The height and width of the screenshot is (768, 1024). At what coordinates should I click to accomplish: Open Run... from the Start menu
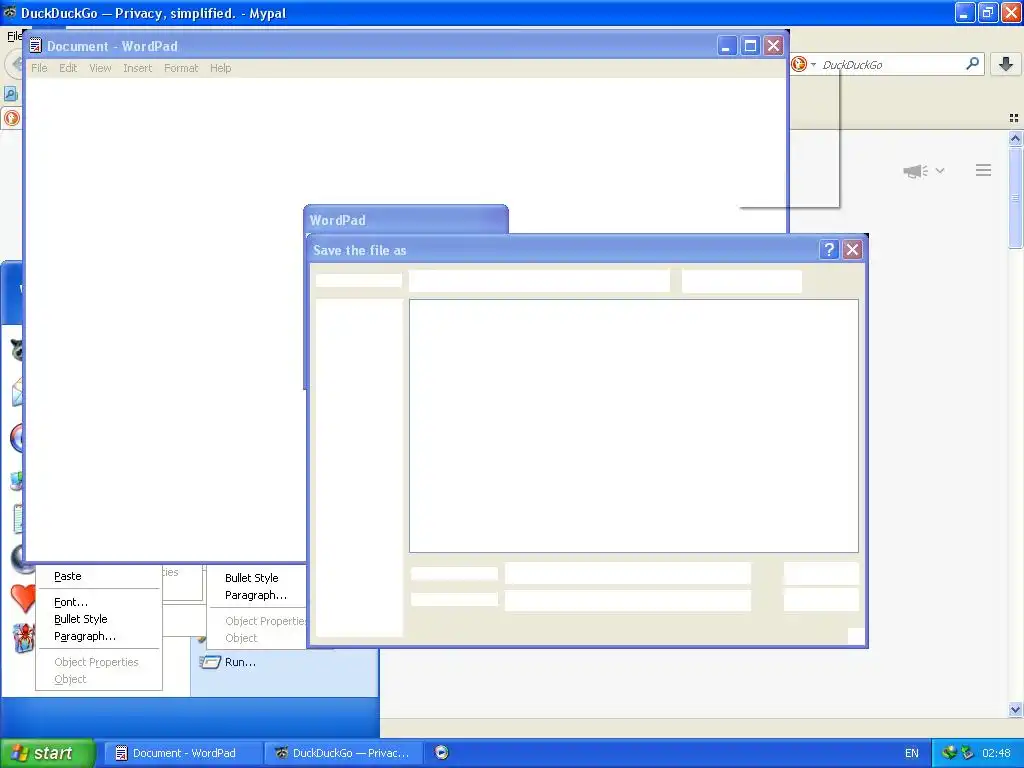[240, 662]
